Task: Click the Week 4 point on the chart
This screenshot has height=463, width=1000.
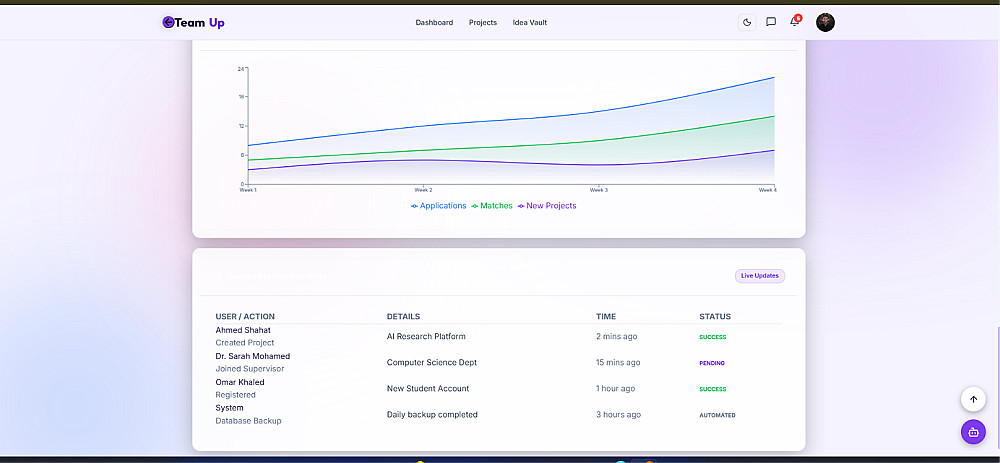Action: click(x=774, y=78)
